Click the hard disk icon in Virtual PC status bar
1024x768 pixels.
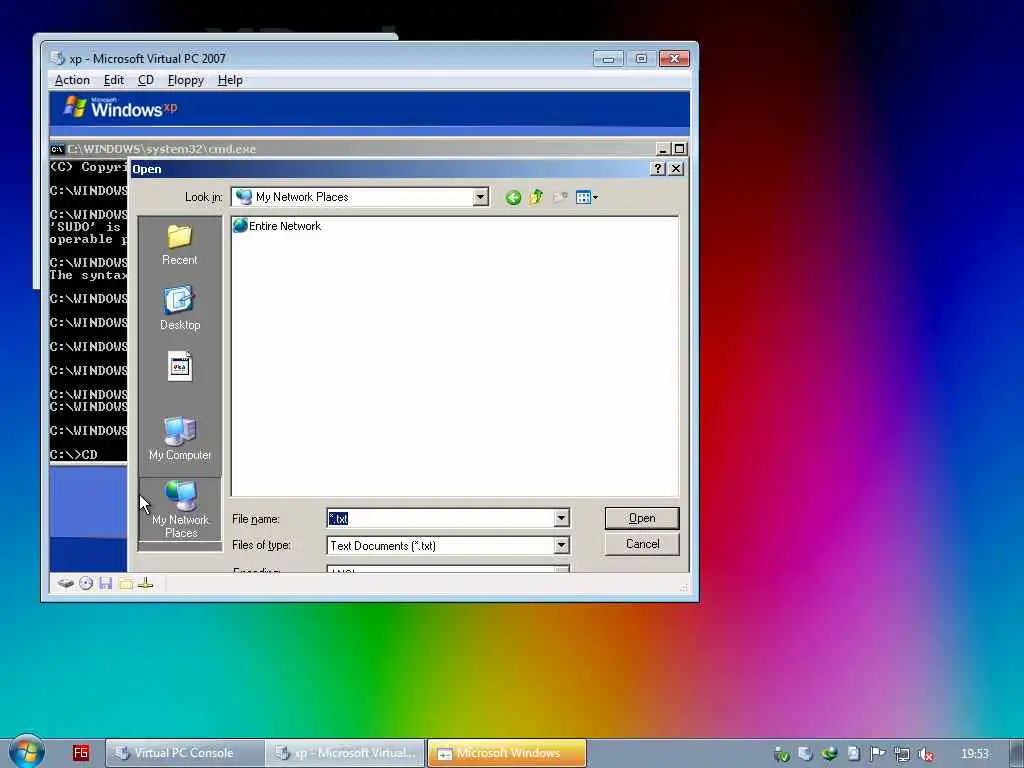coord(65,583)
